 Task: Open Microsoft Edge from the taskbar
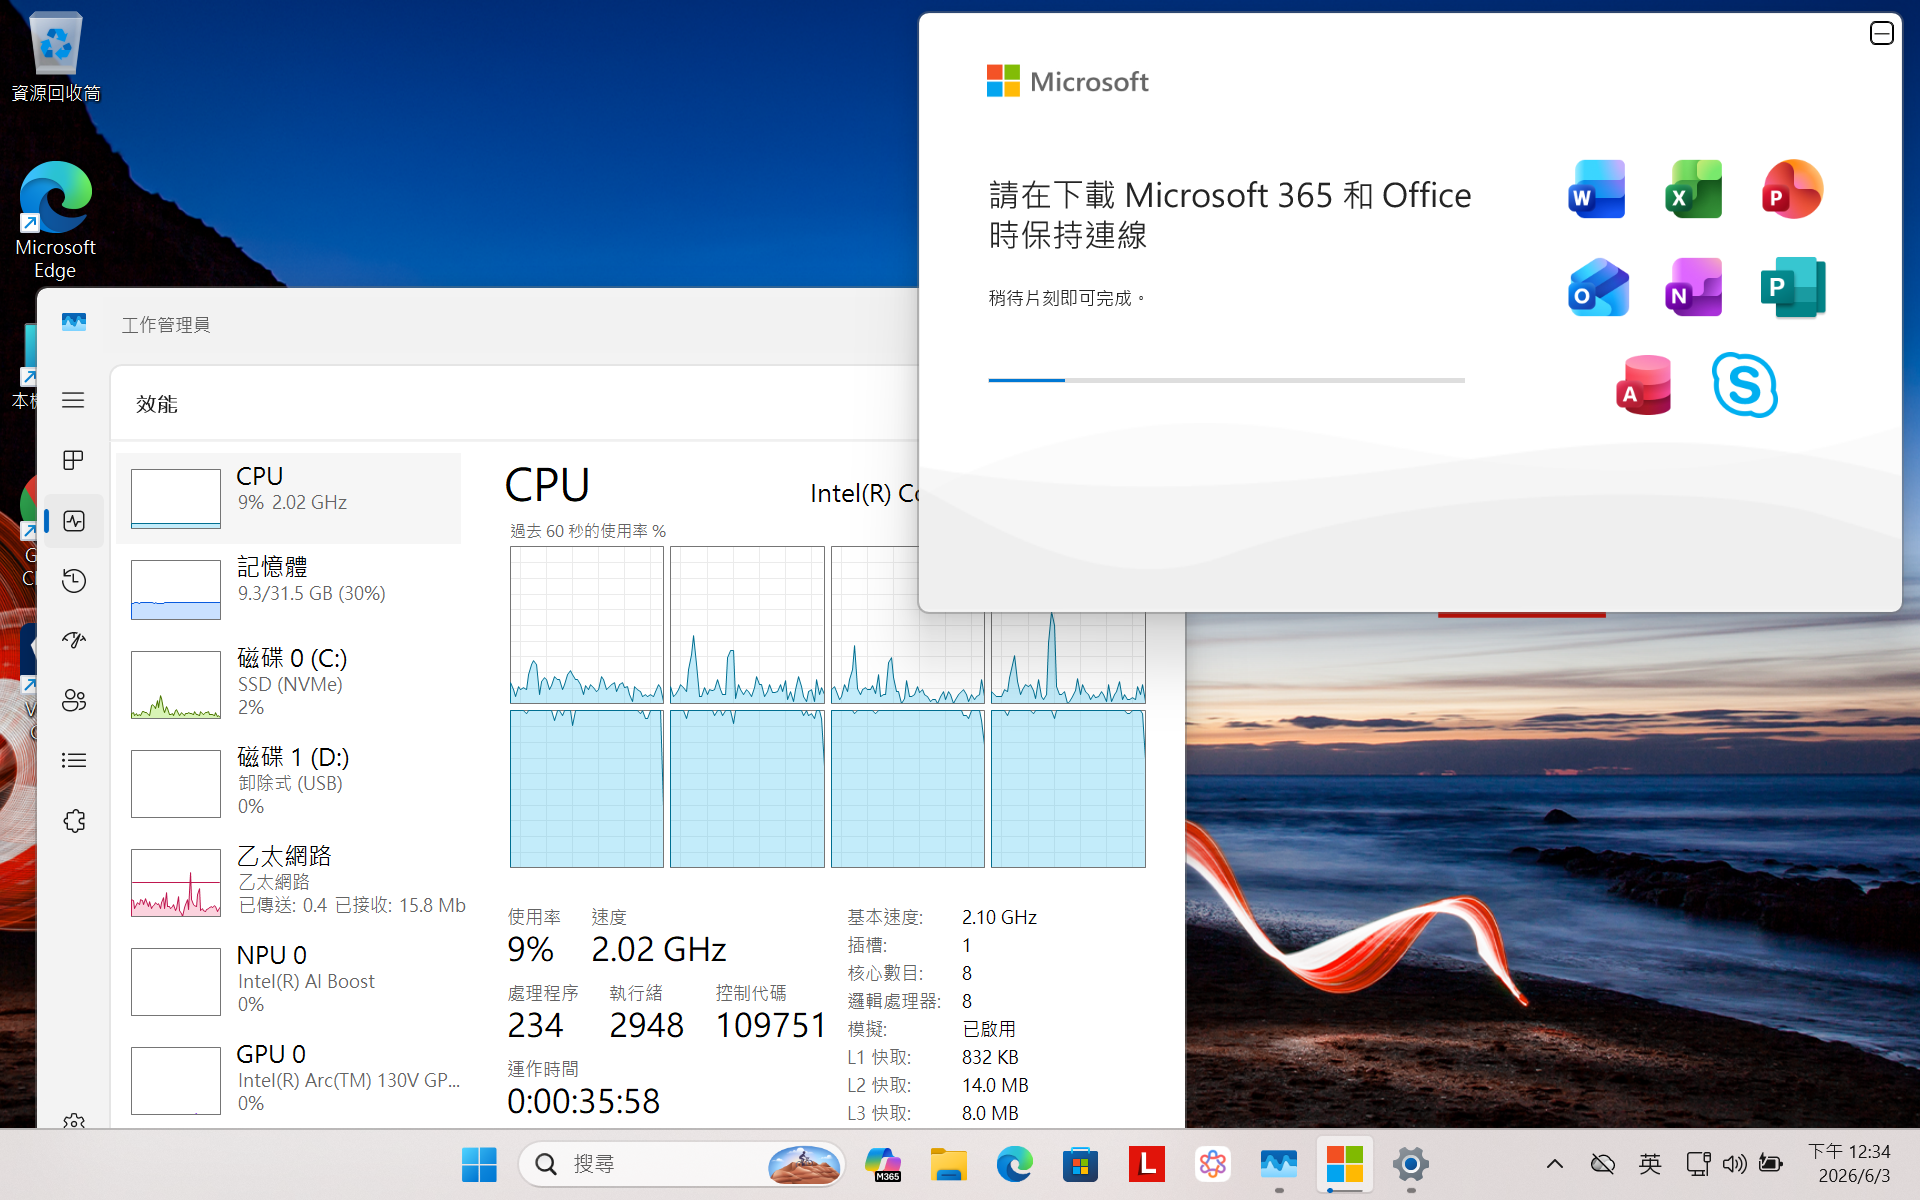pyautogui.click(x=1014, y=1164)
